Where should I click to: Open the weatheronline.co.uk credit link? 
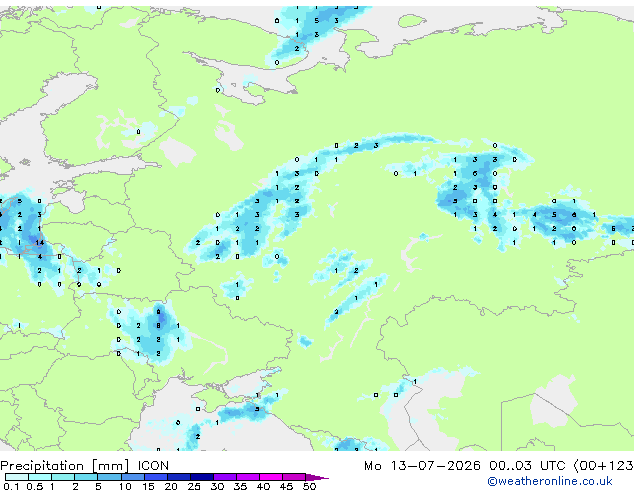pyautogui.click(x=550, y=481)
